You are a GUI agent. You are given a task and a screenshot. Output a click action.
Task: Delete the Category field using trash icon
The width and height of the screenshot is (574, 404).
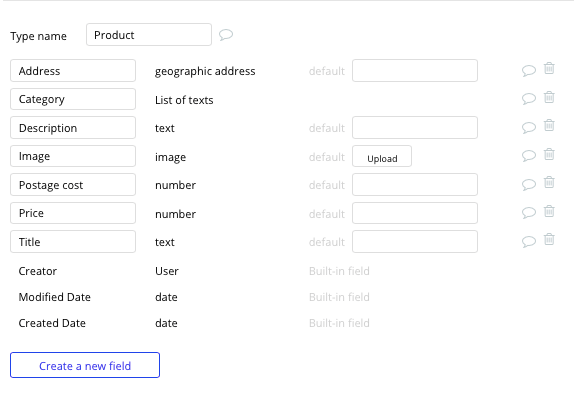549,97
